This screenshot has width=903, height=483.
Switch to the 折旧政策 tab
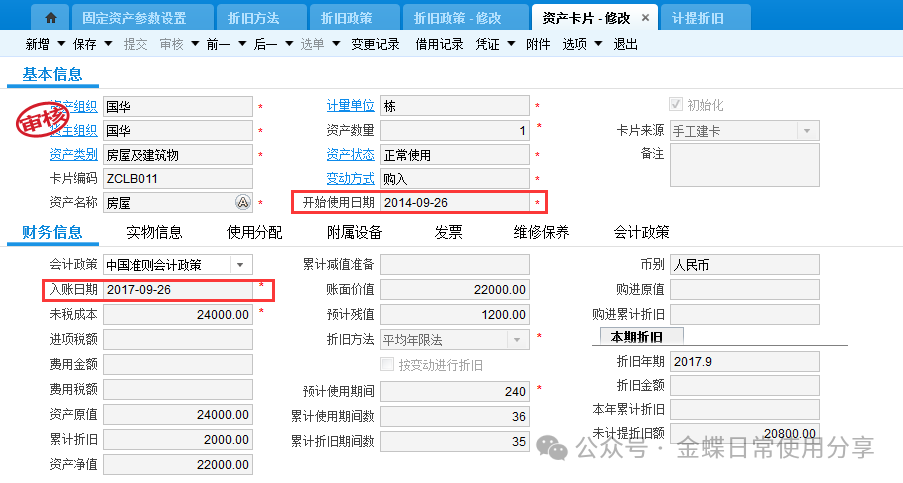click(348, 18)
